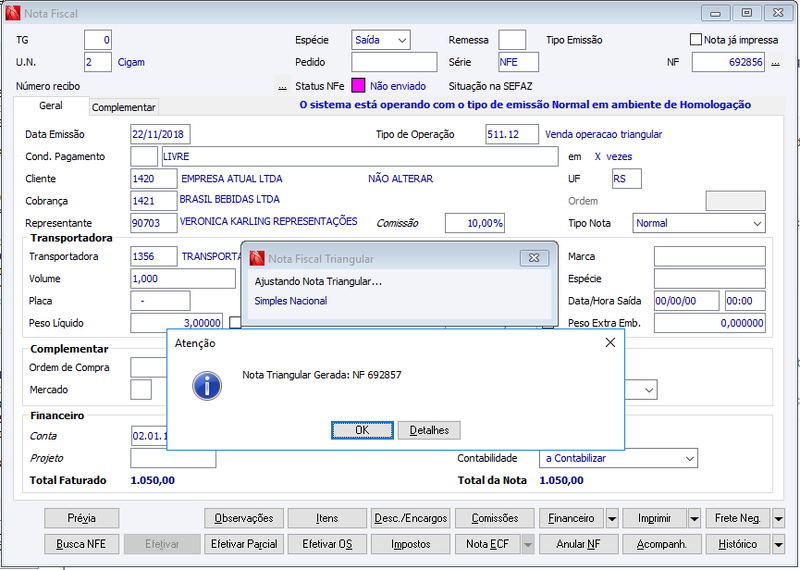
Task: Open the NF number lookup ellipsis
Action: (776, 63)
